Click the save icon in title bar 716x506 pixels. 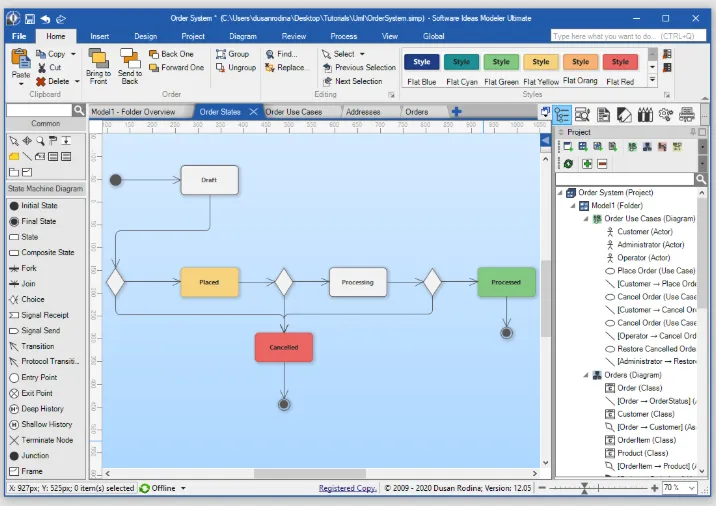(30, 19)
